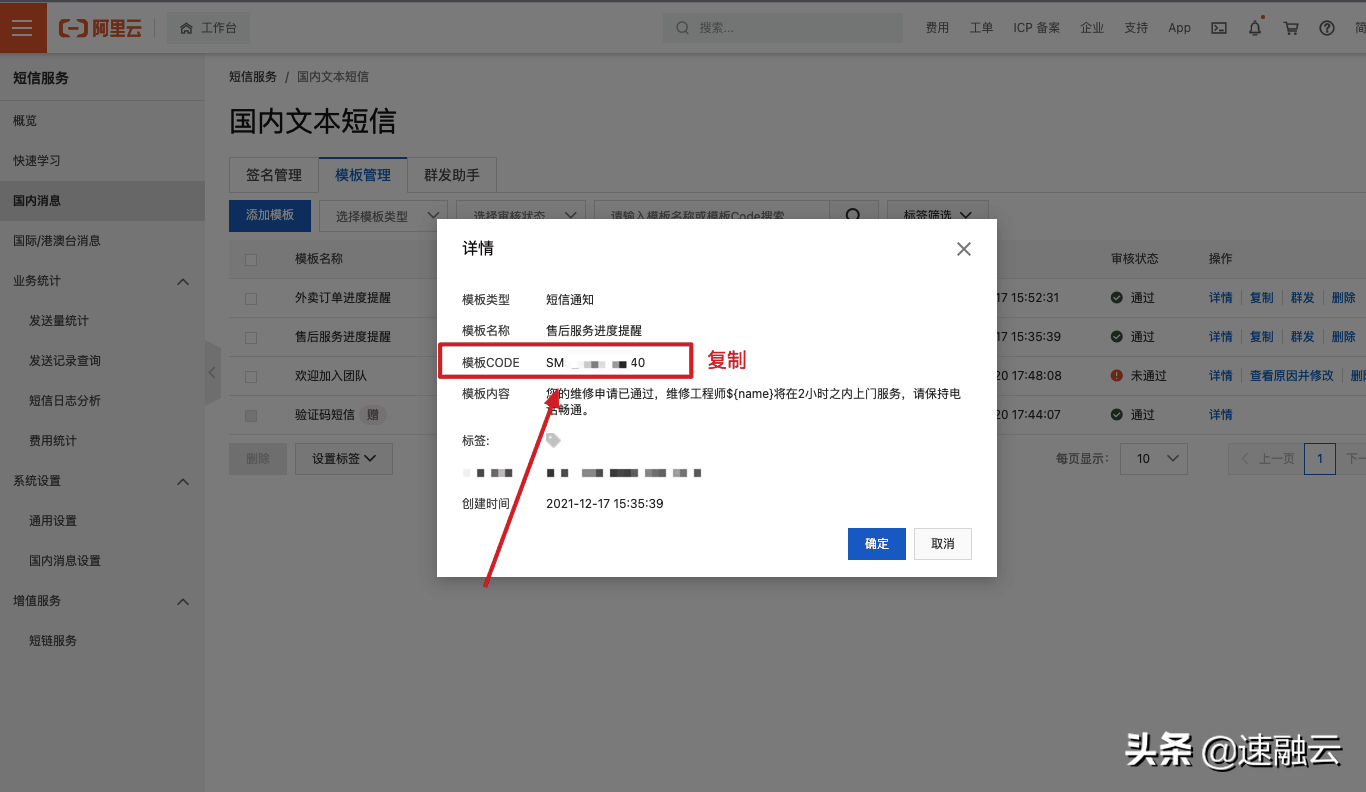Screen dimensions: 1366x792
Task: Open the ICP 备案 menu
Action: tap(1036, 28)
